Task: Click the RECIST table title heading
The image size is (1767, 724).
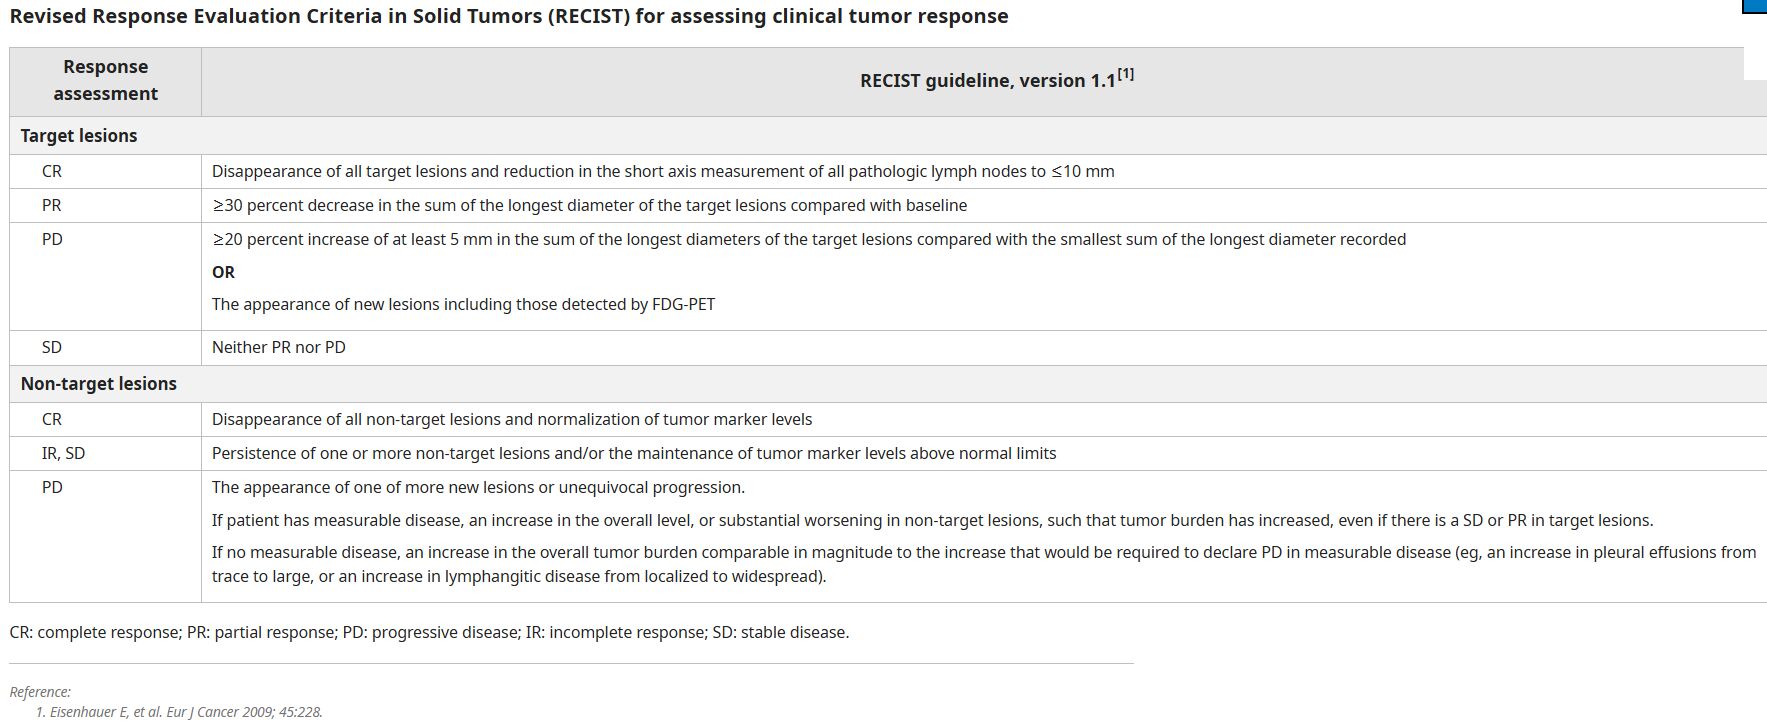Action: 508,17
